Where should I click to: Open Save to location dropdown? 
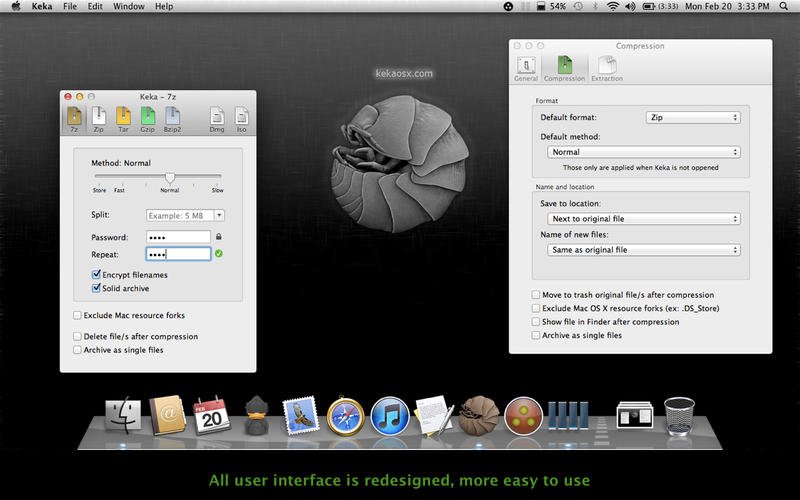[x=643, y=218]
